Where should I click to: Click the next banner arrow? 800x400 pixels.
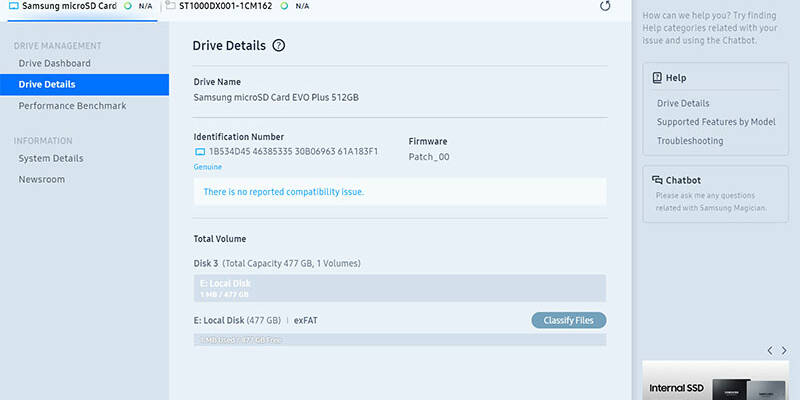pos(784,351)
